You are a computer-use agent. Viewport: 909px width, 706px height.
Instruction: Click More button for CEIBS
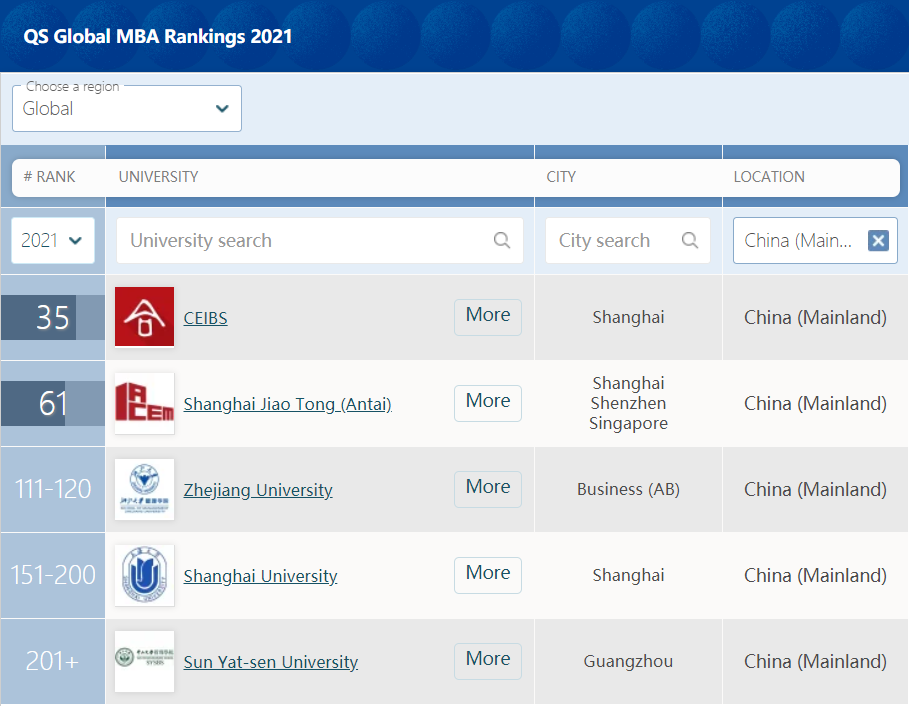point(488,317)
